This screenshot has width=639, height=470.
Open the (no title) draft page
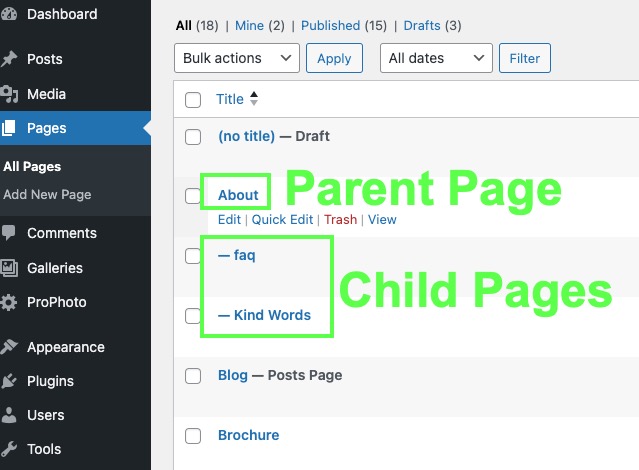click(x=247, y=136)
